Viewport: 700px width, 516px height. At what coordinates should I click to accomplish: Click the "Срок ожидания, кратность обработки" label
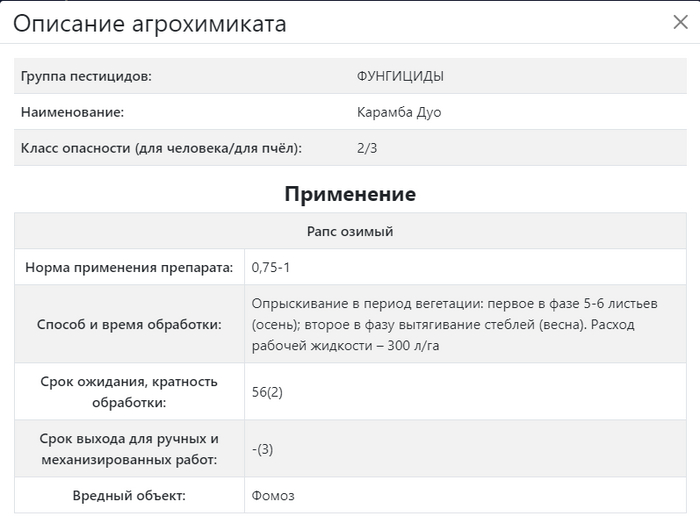(129, 392)
